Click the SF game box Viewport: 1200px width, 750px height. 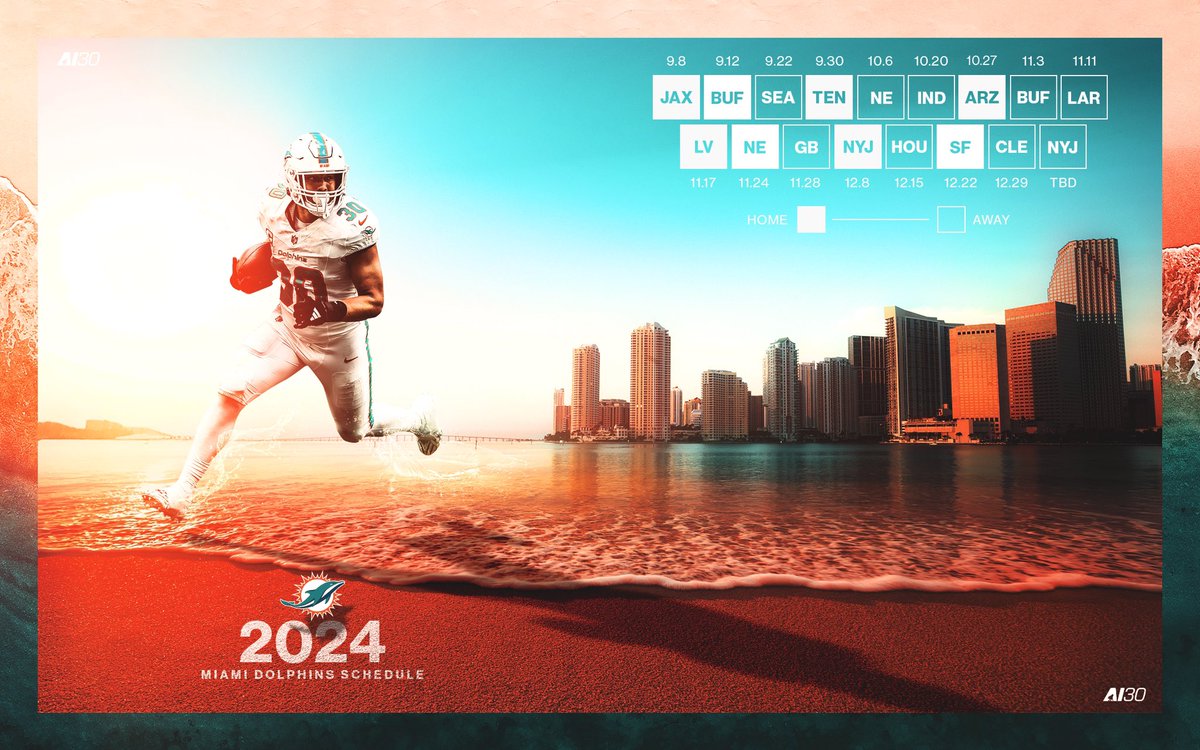tap(960, 147)
